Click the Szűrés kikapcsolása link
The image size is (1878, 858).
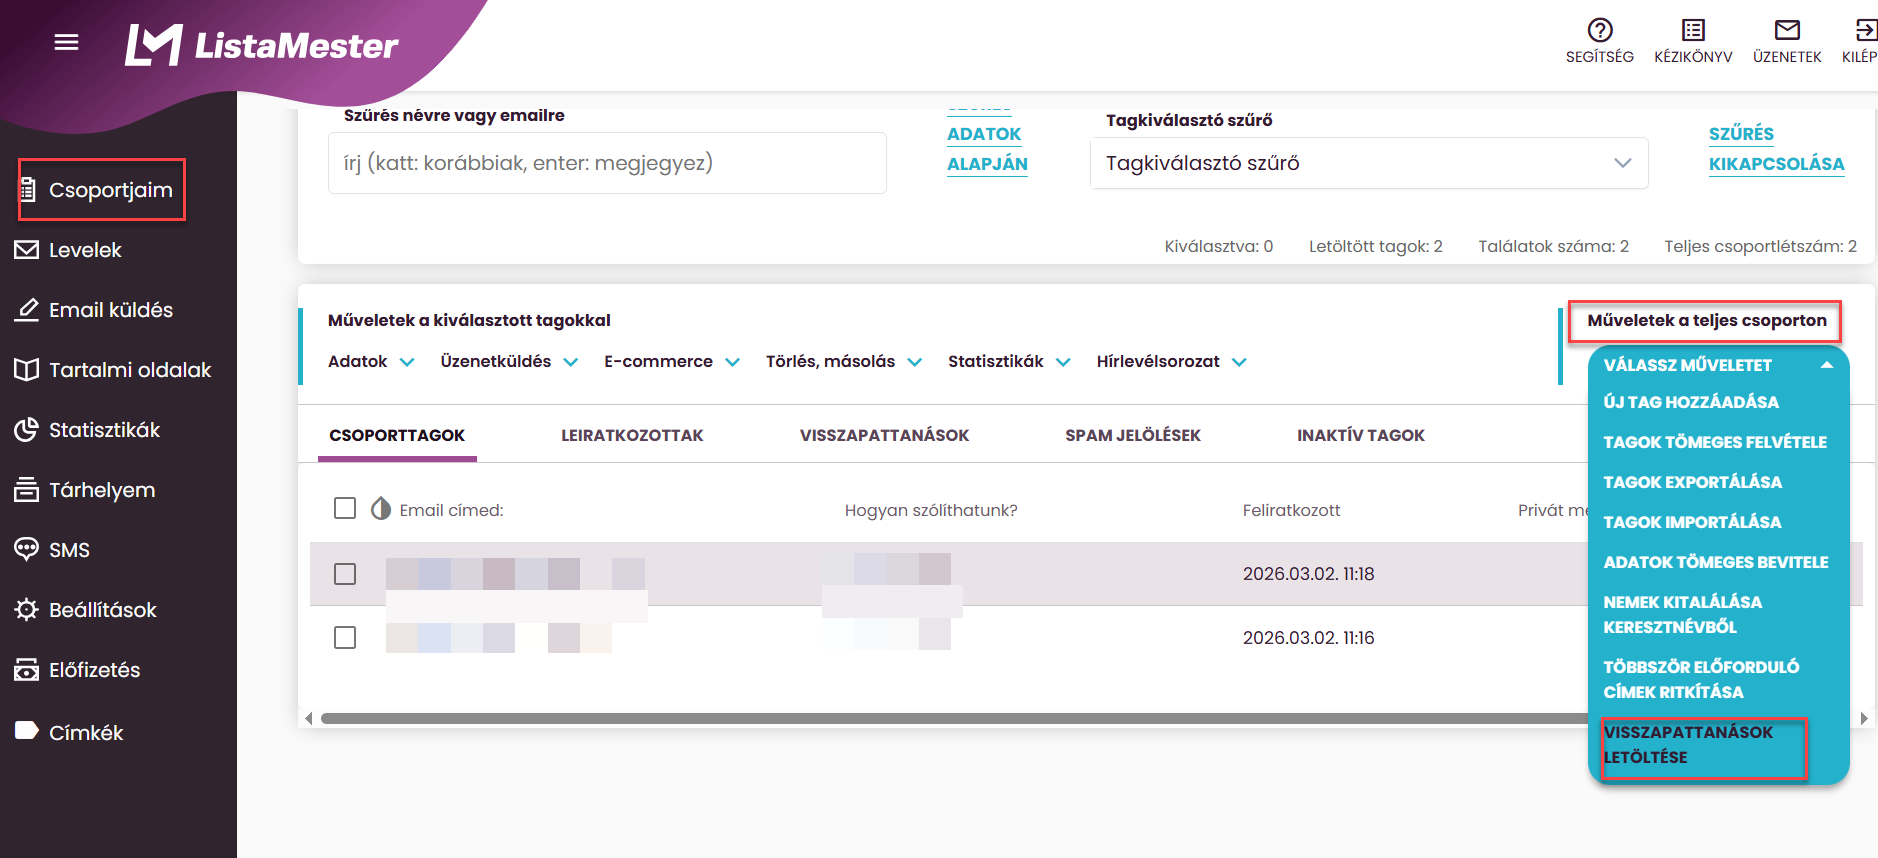(x=1776, y=149)
